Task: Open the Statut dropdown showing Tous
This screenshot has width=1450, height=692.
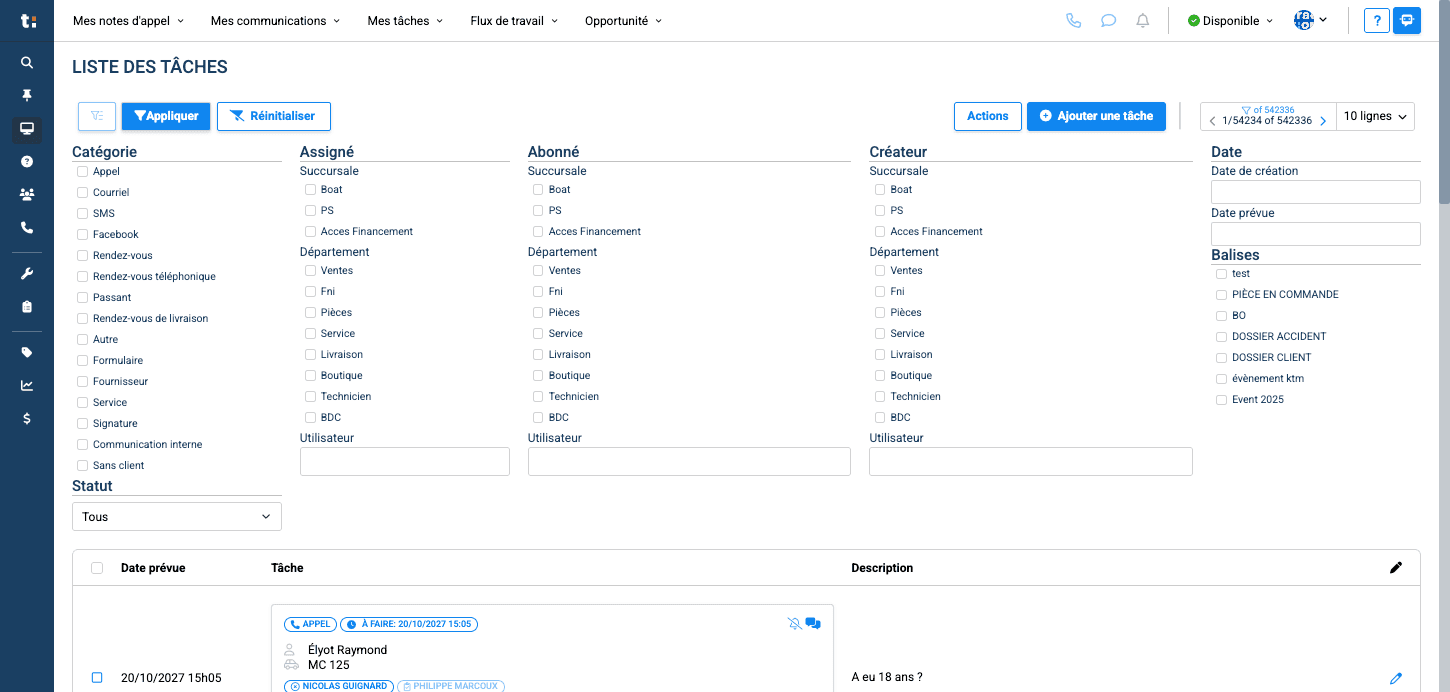Action: click(177, 517)
